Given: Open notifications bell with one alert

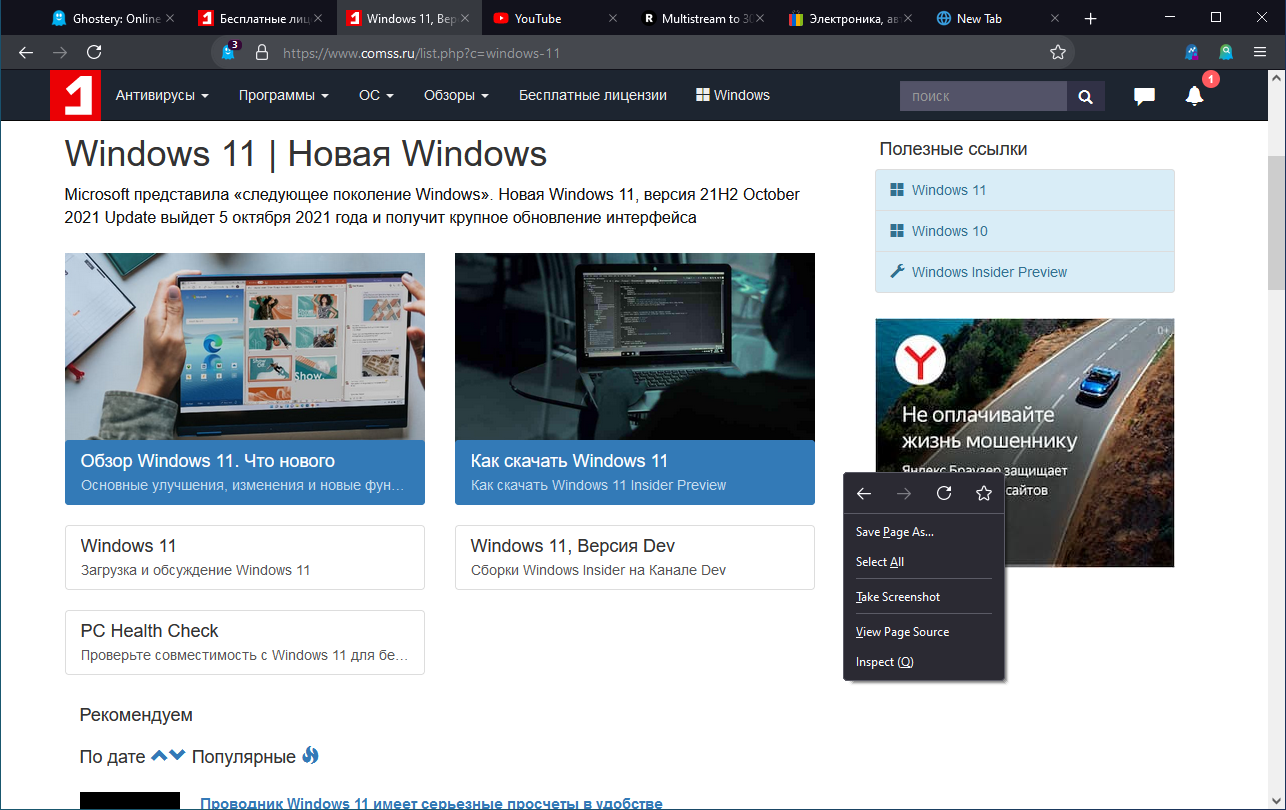Looking at the screenshot, I should click(x=1195, y=96).
